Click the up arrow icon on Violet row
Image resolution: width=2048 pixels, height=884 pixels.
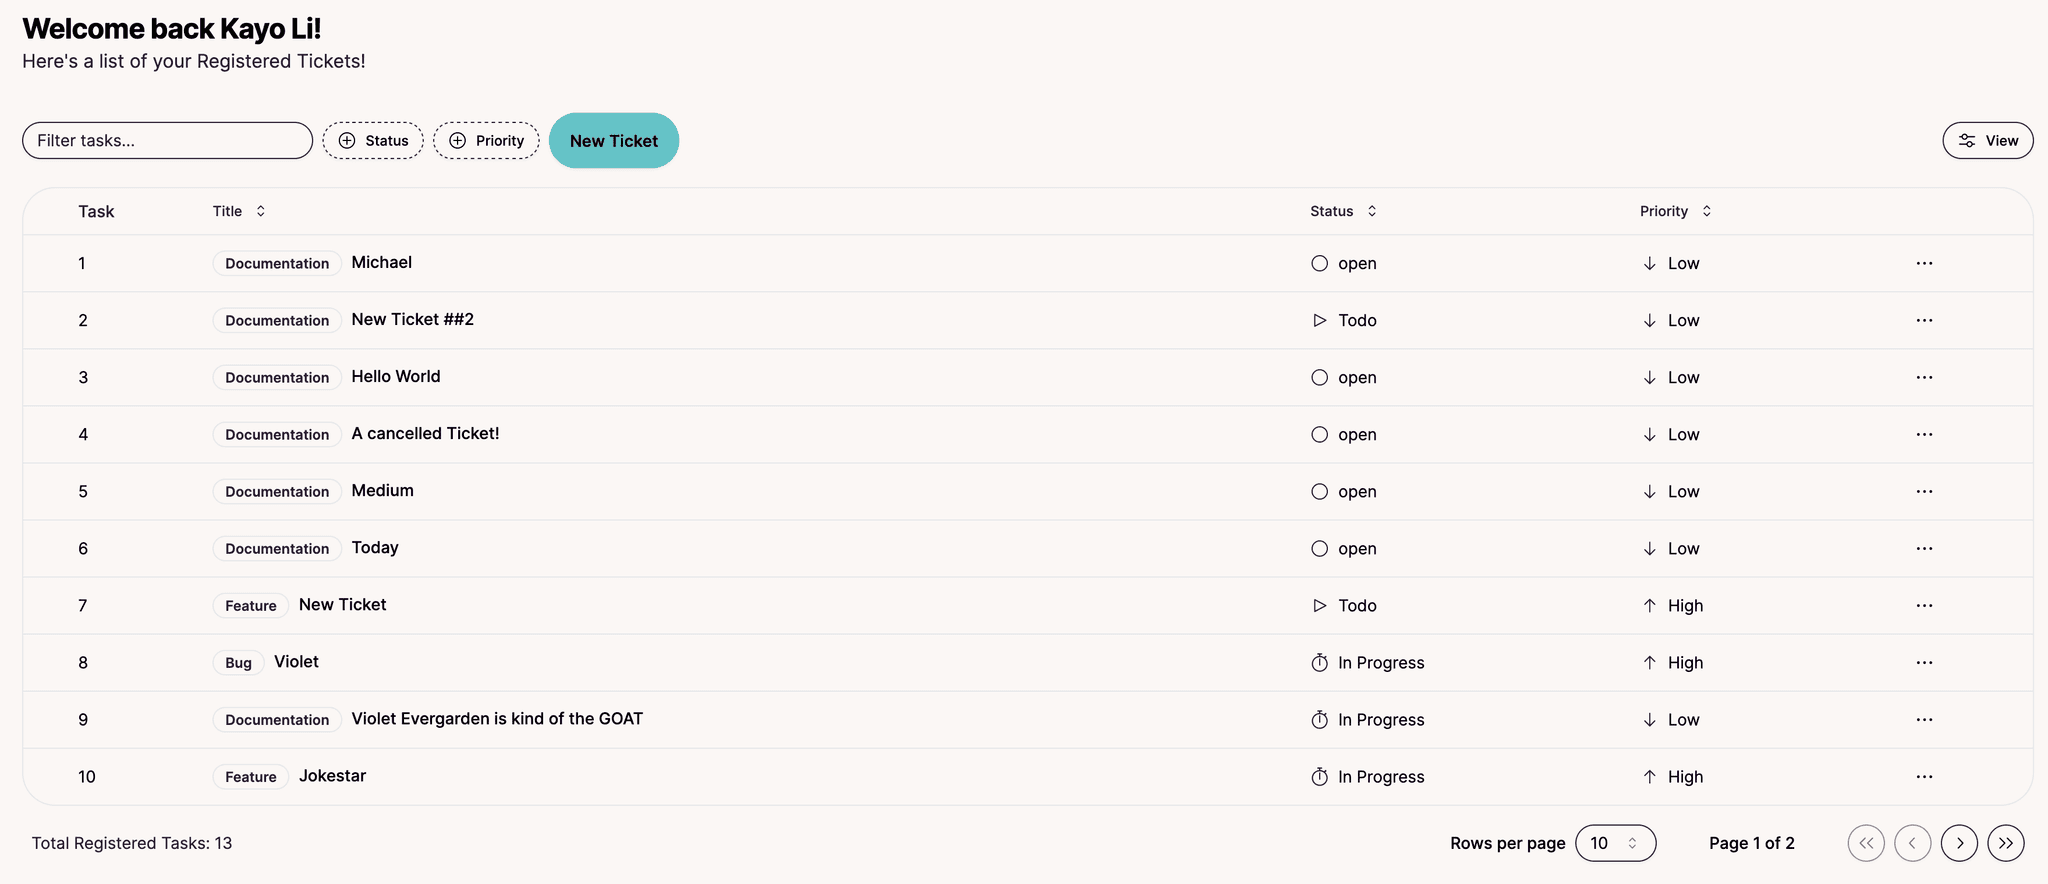[1650, 662]
